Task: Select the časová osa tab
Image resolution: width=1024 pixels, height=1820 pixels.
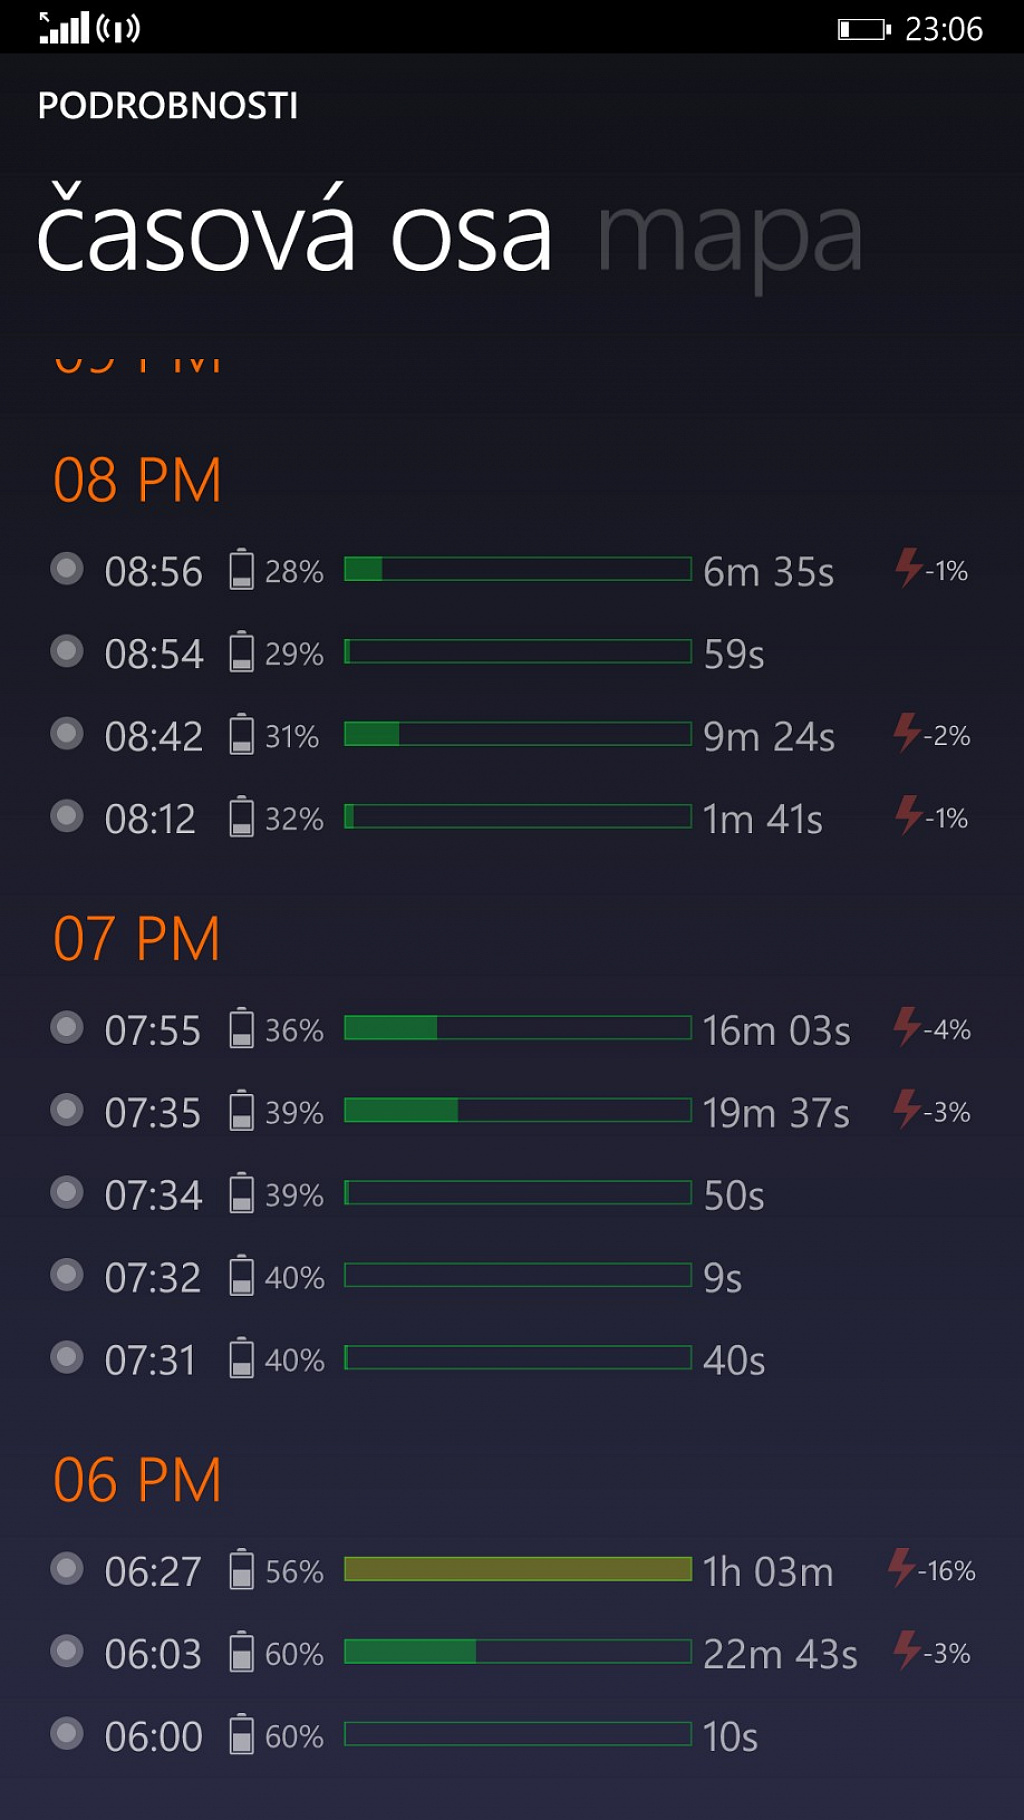Action: 295,230
